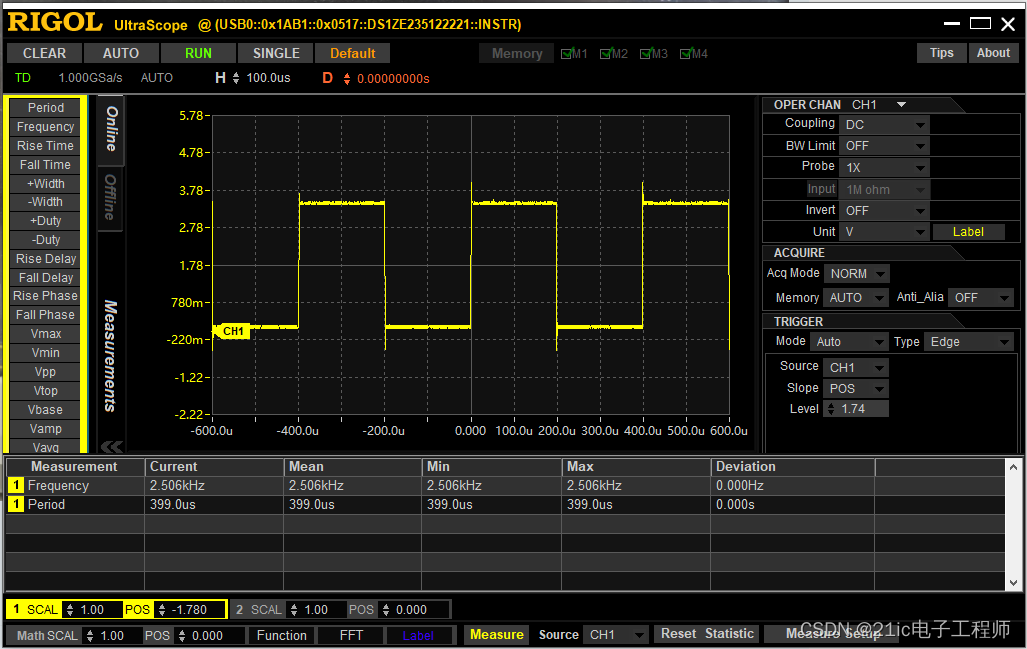Click scroll up arrow in measurement table
1027x649 pixels.
tap(1013, 467)
